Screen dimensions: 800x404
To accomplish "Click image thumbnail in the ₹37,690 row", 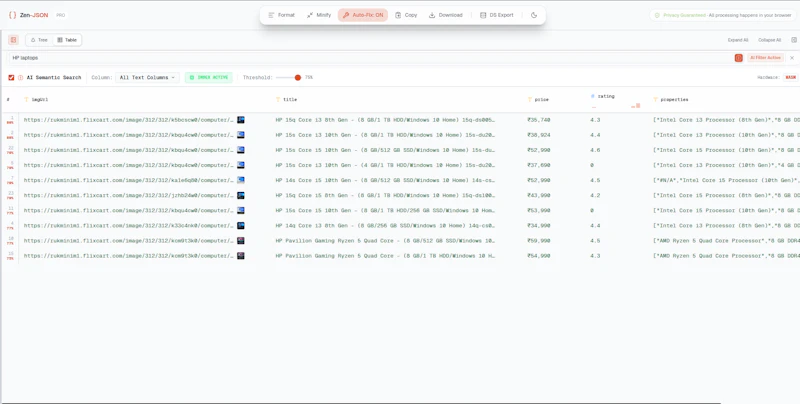I will pyautogui.click(x=241, y=165).
